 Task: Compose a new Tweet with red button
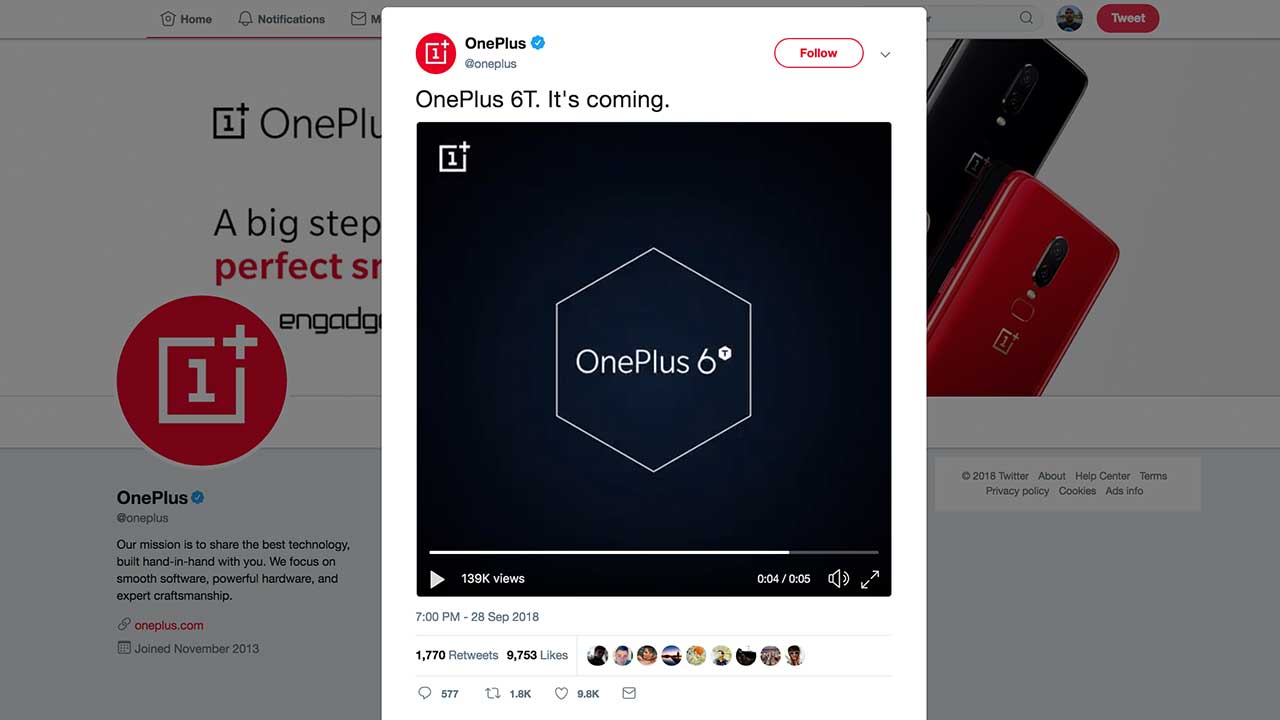[1128, 18]
